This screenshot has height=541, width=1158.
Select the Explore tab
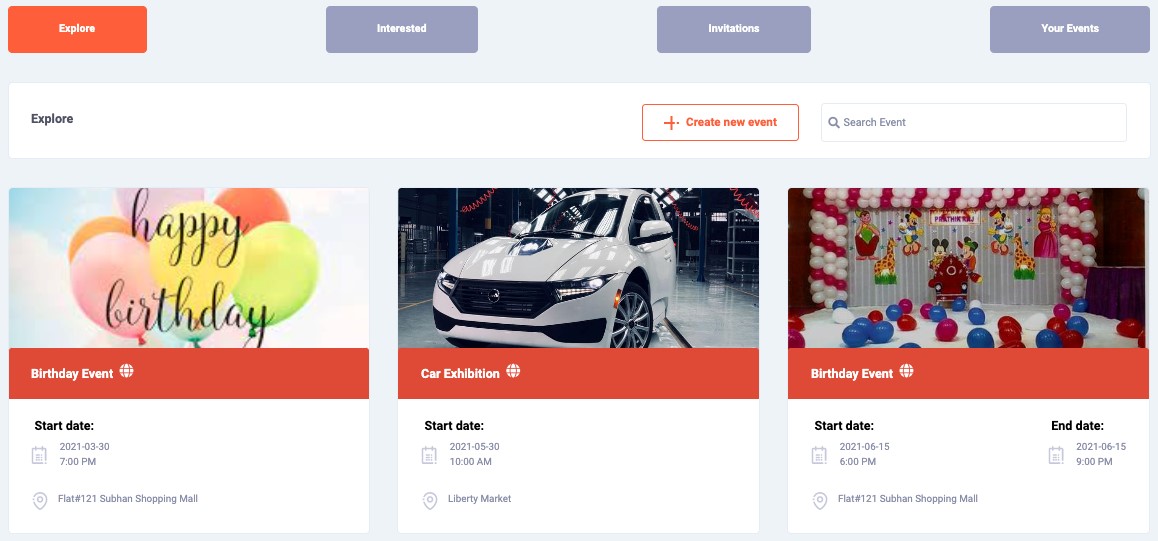click(x=77, y=29)
